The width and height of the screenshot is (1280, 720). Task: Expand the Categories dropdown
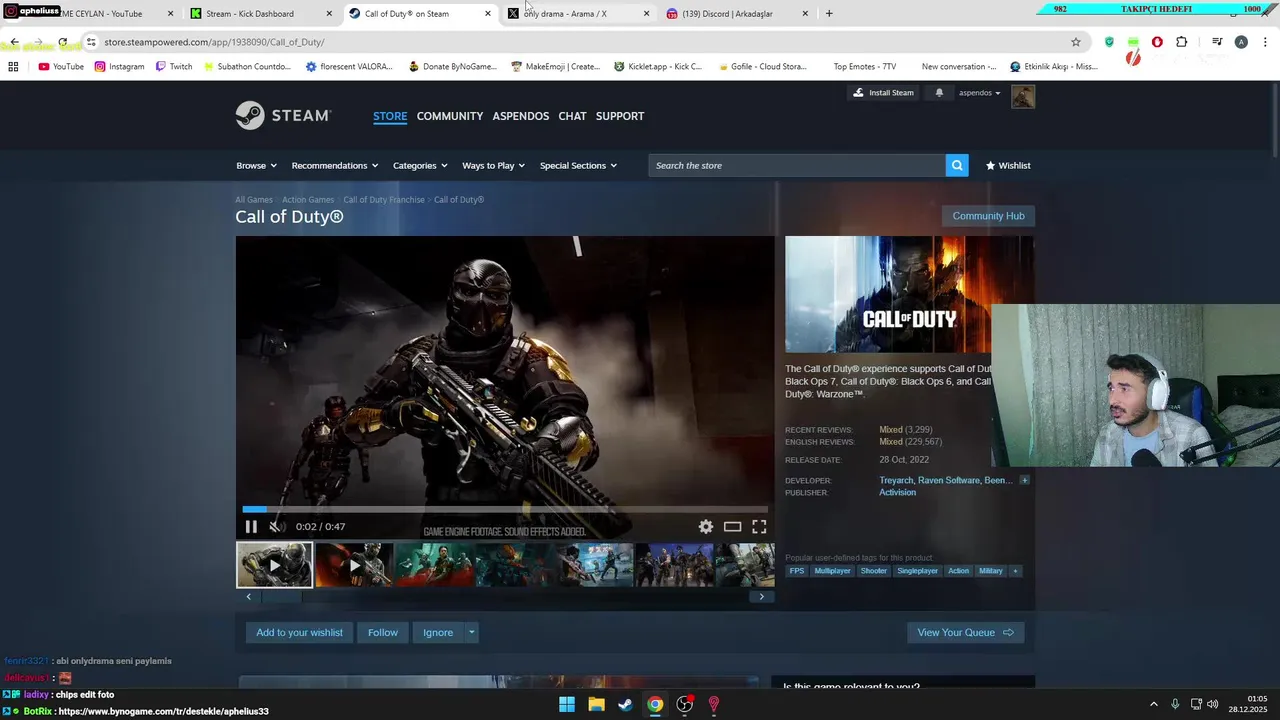[x=420, y=165]
